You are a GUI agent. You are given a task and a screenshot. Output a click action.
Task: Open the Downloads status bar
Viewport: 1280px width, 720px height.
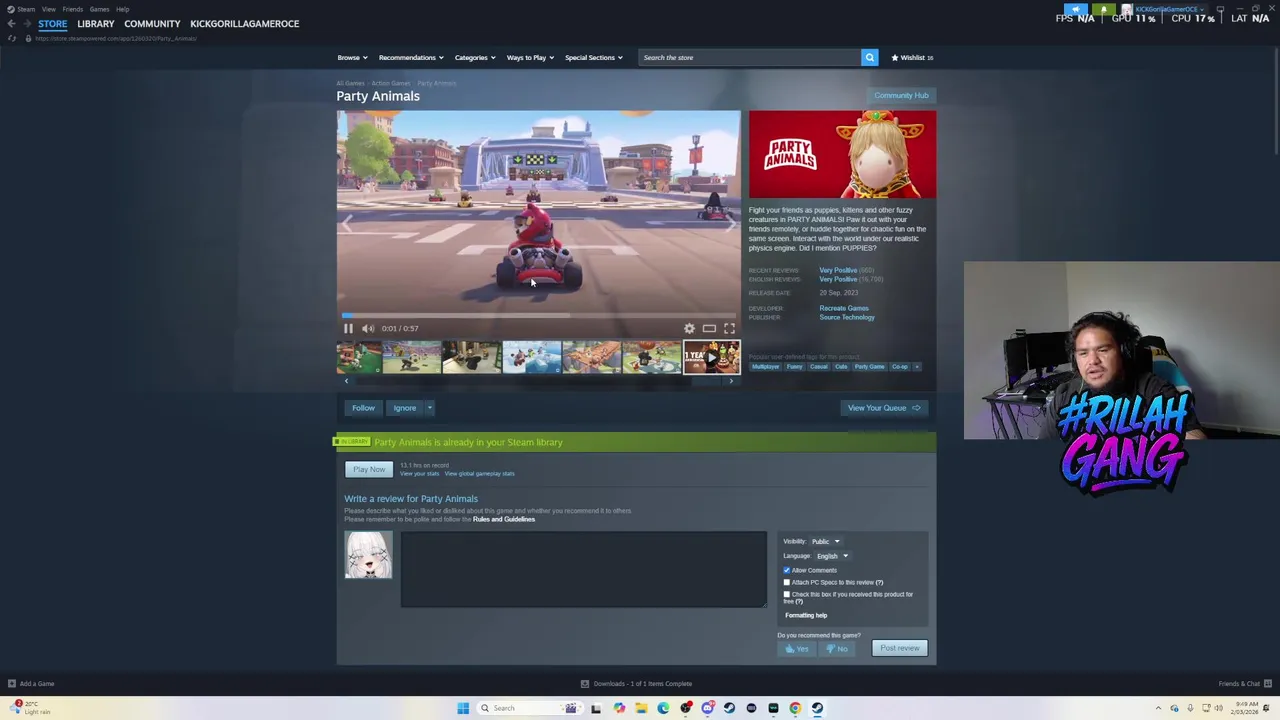coord(637,684)
